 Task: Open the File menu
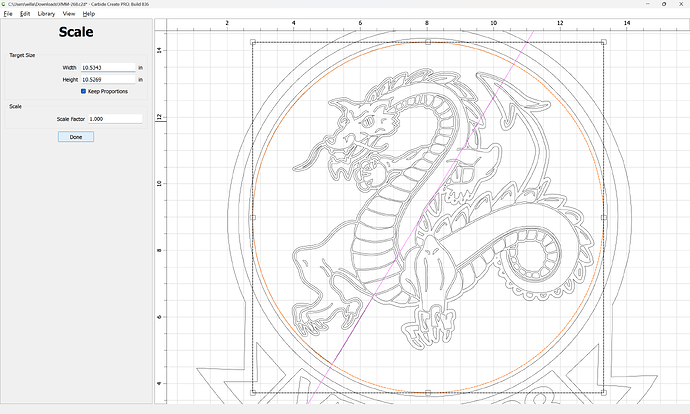tap(8, 14)
